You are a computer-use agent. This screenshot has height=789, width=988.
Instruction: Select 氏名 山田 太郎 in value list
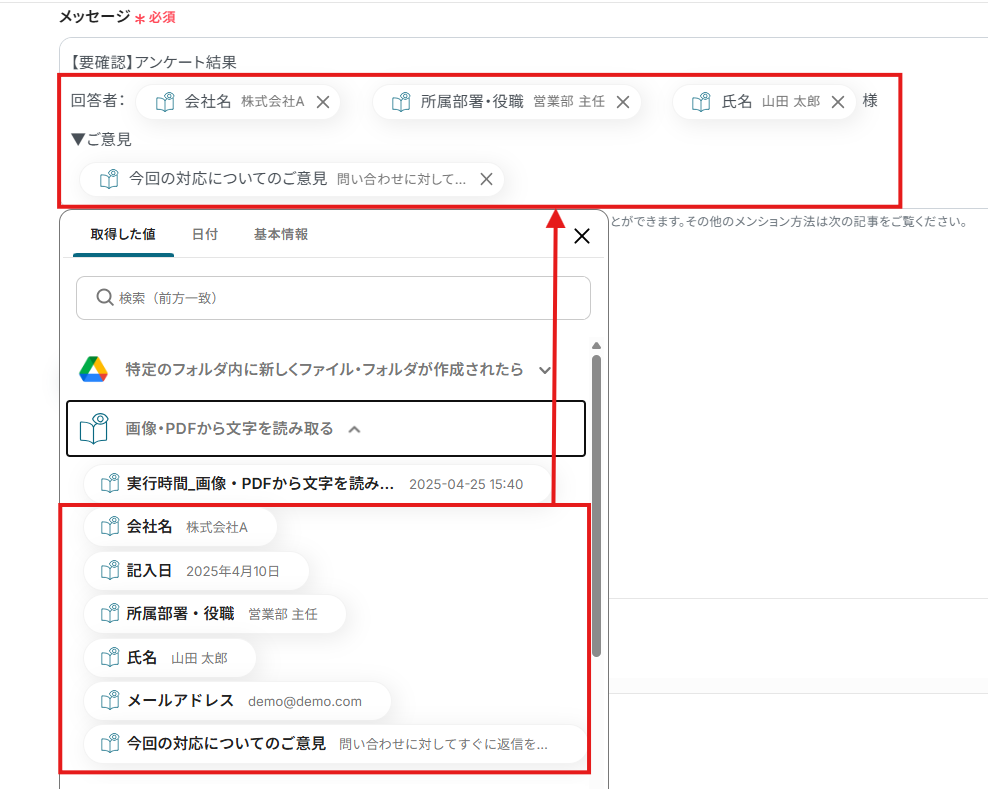coord(170,658)
